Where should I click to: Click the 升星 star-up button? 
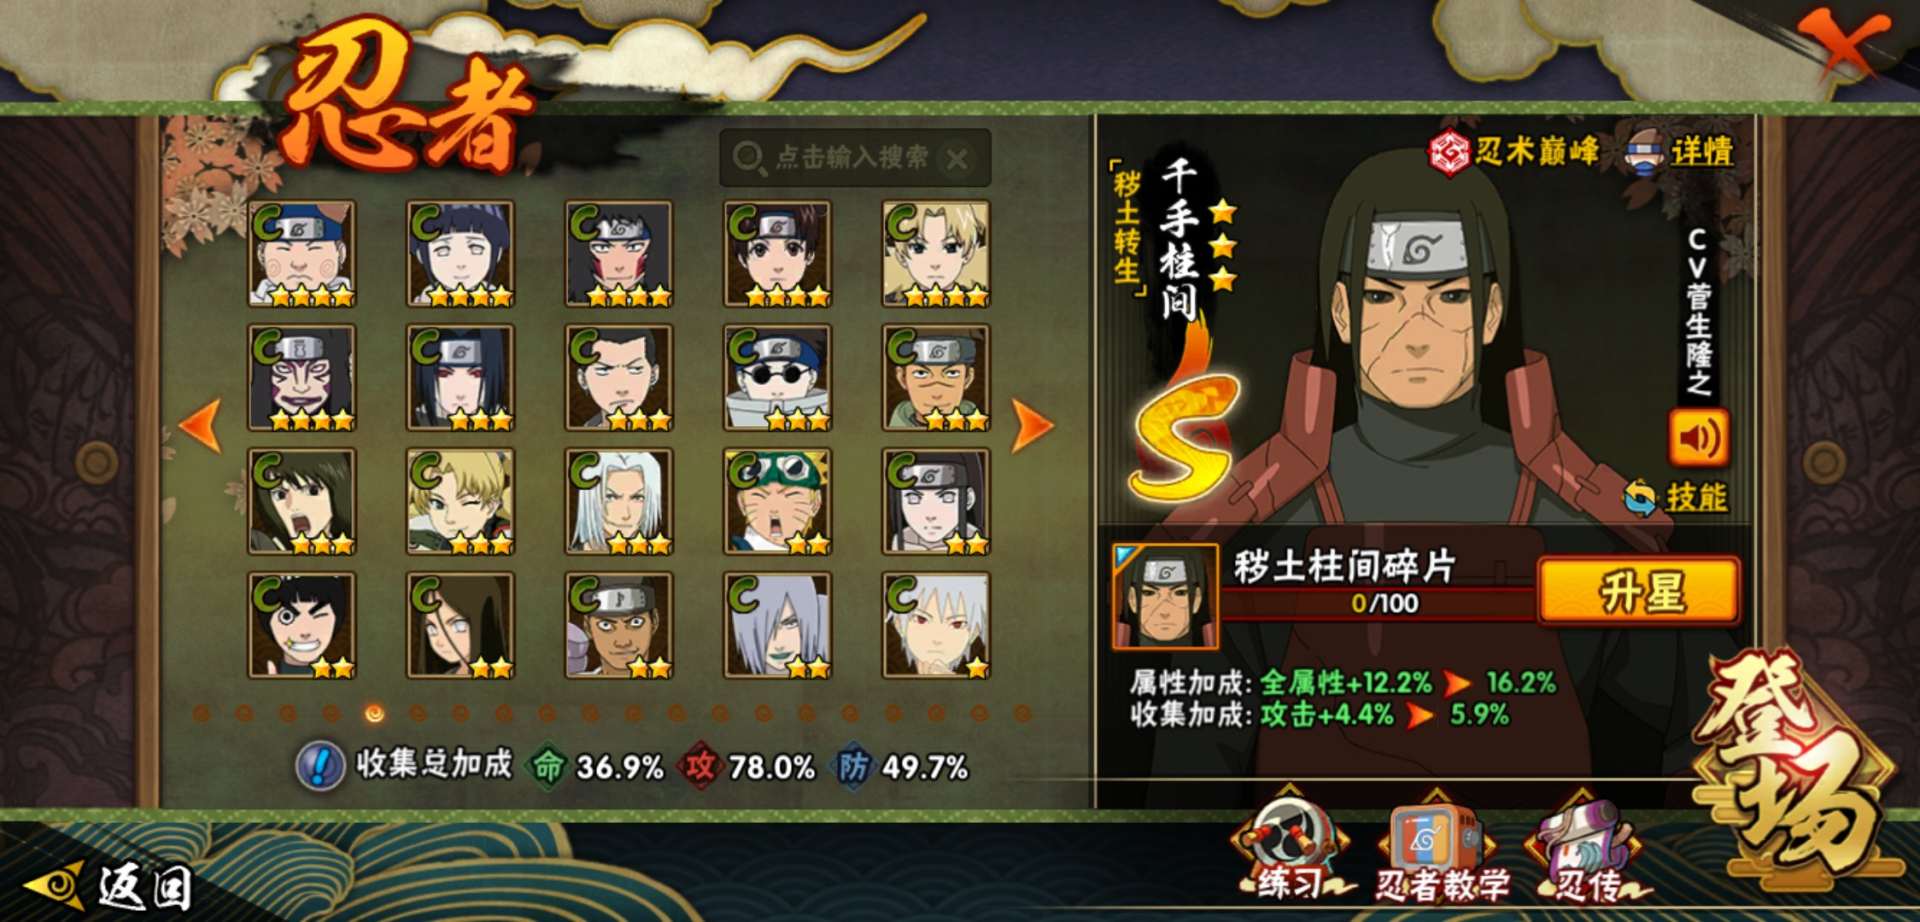1639,592
